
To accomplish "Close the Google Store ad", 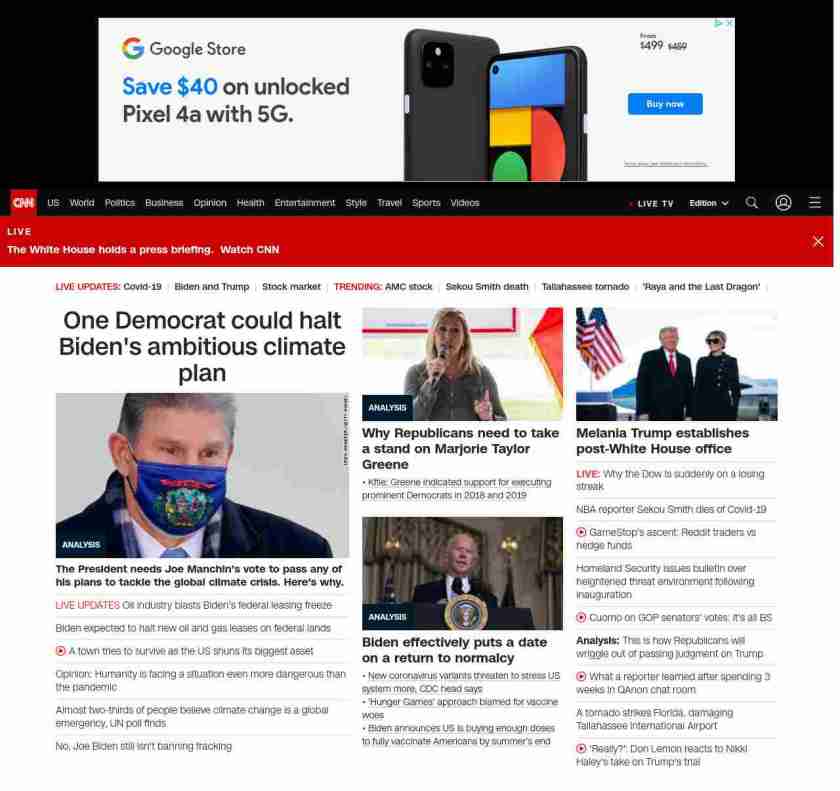I will [x=729, y=23].
